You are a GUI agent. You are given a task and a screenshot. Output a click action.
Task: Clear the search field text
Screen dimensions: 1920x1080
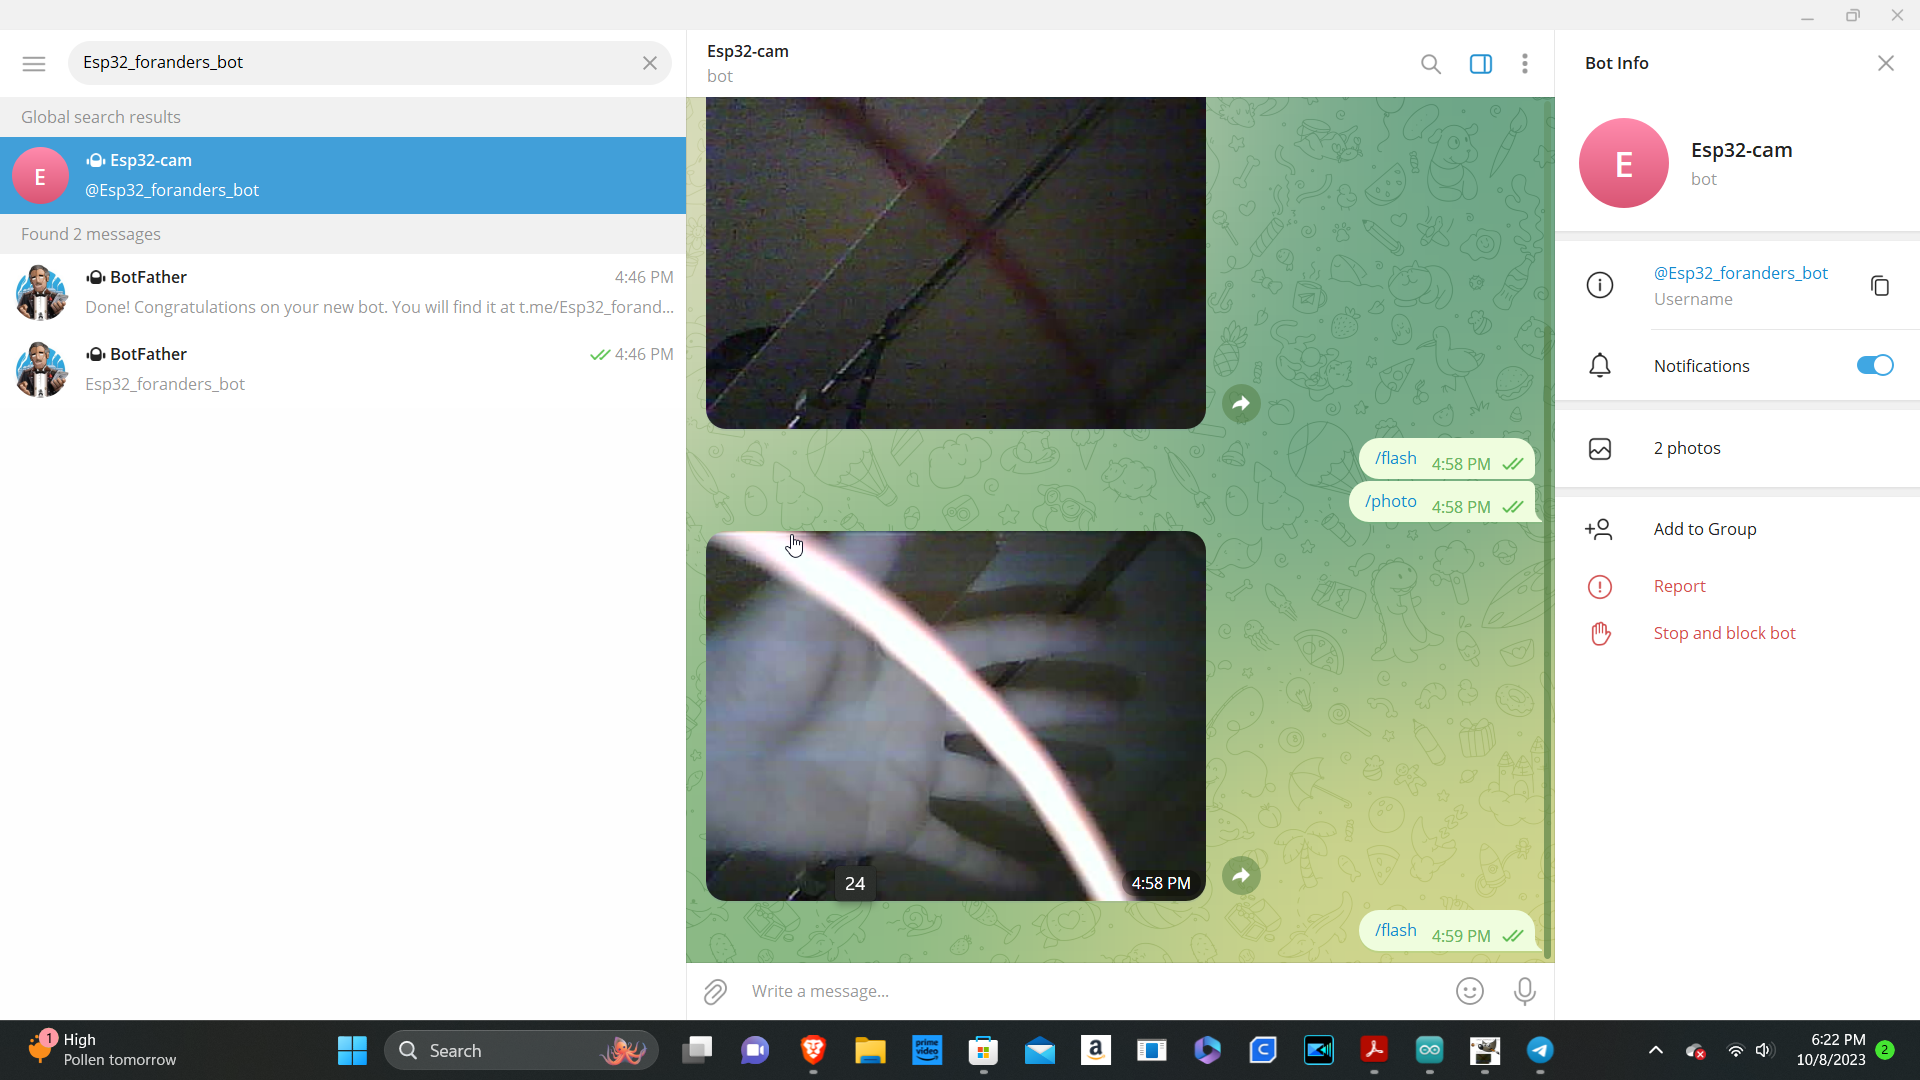coord(649,63)
